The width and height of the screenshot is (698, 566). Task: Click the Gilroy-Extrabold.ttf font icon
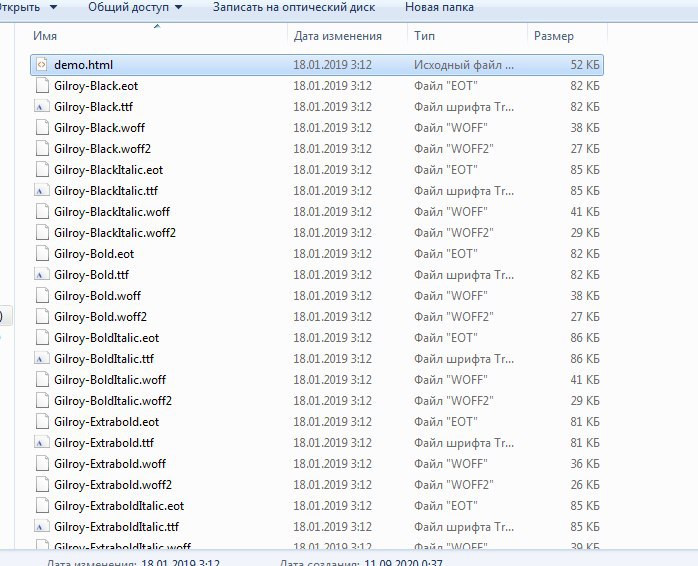coord(41,443)
